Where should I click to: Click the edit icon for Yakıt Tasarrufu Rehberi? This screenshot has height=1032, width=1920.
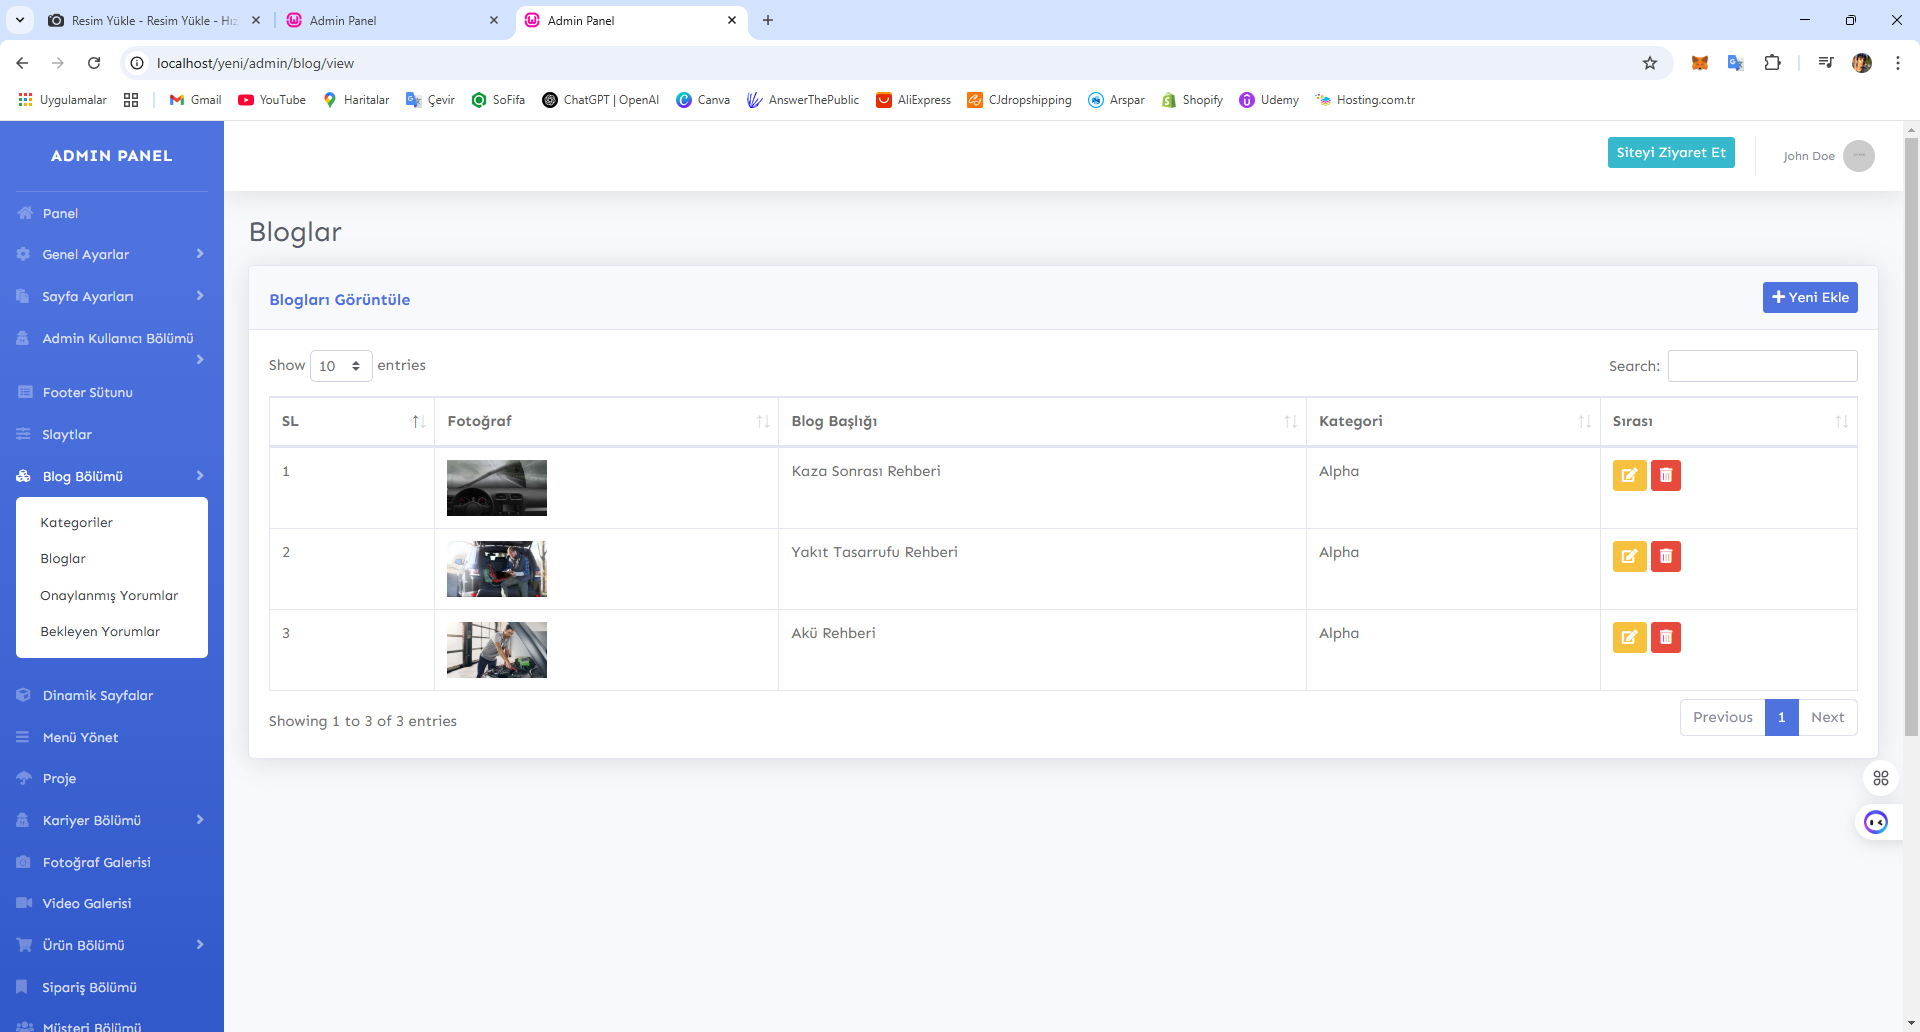[x=1629, y=556]
